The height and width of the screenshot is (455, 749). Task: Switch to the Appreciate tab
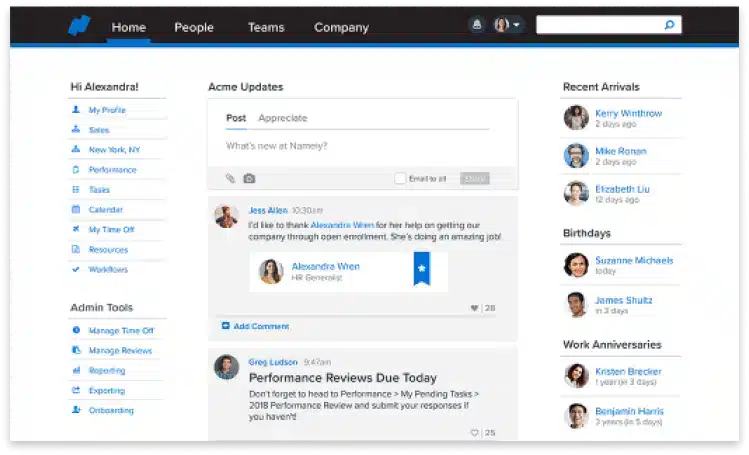point(282,118)
